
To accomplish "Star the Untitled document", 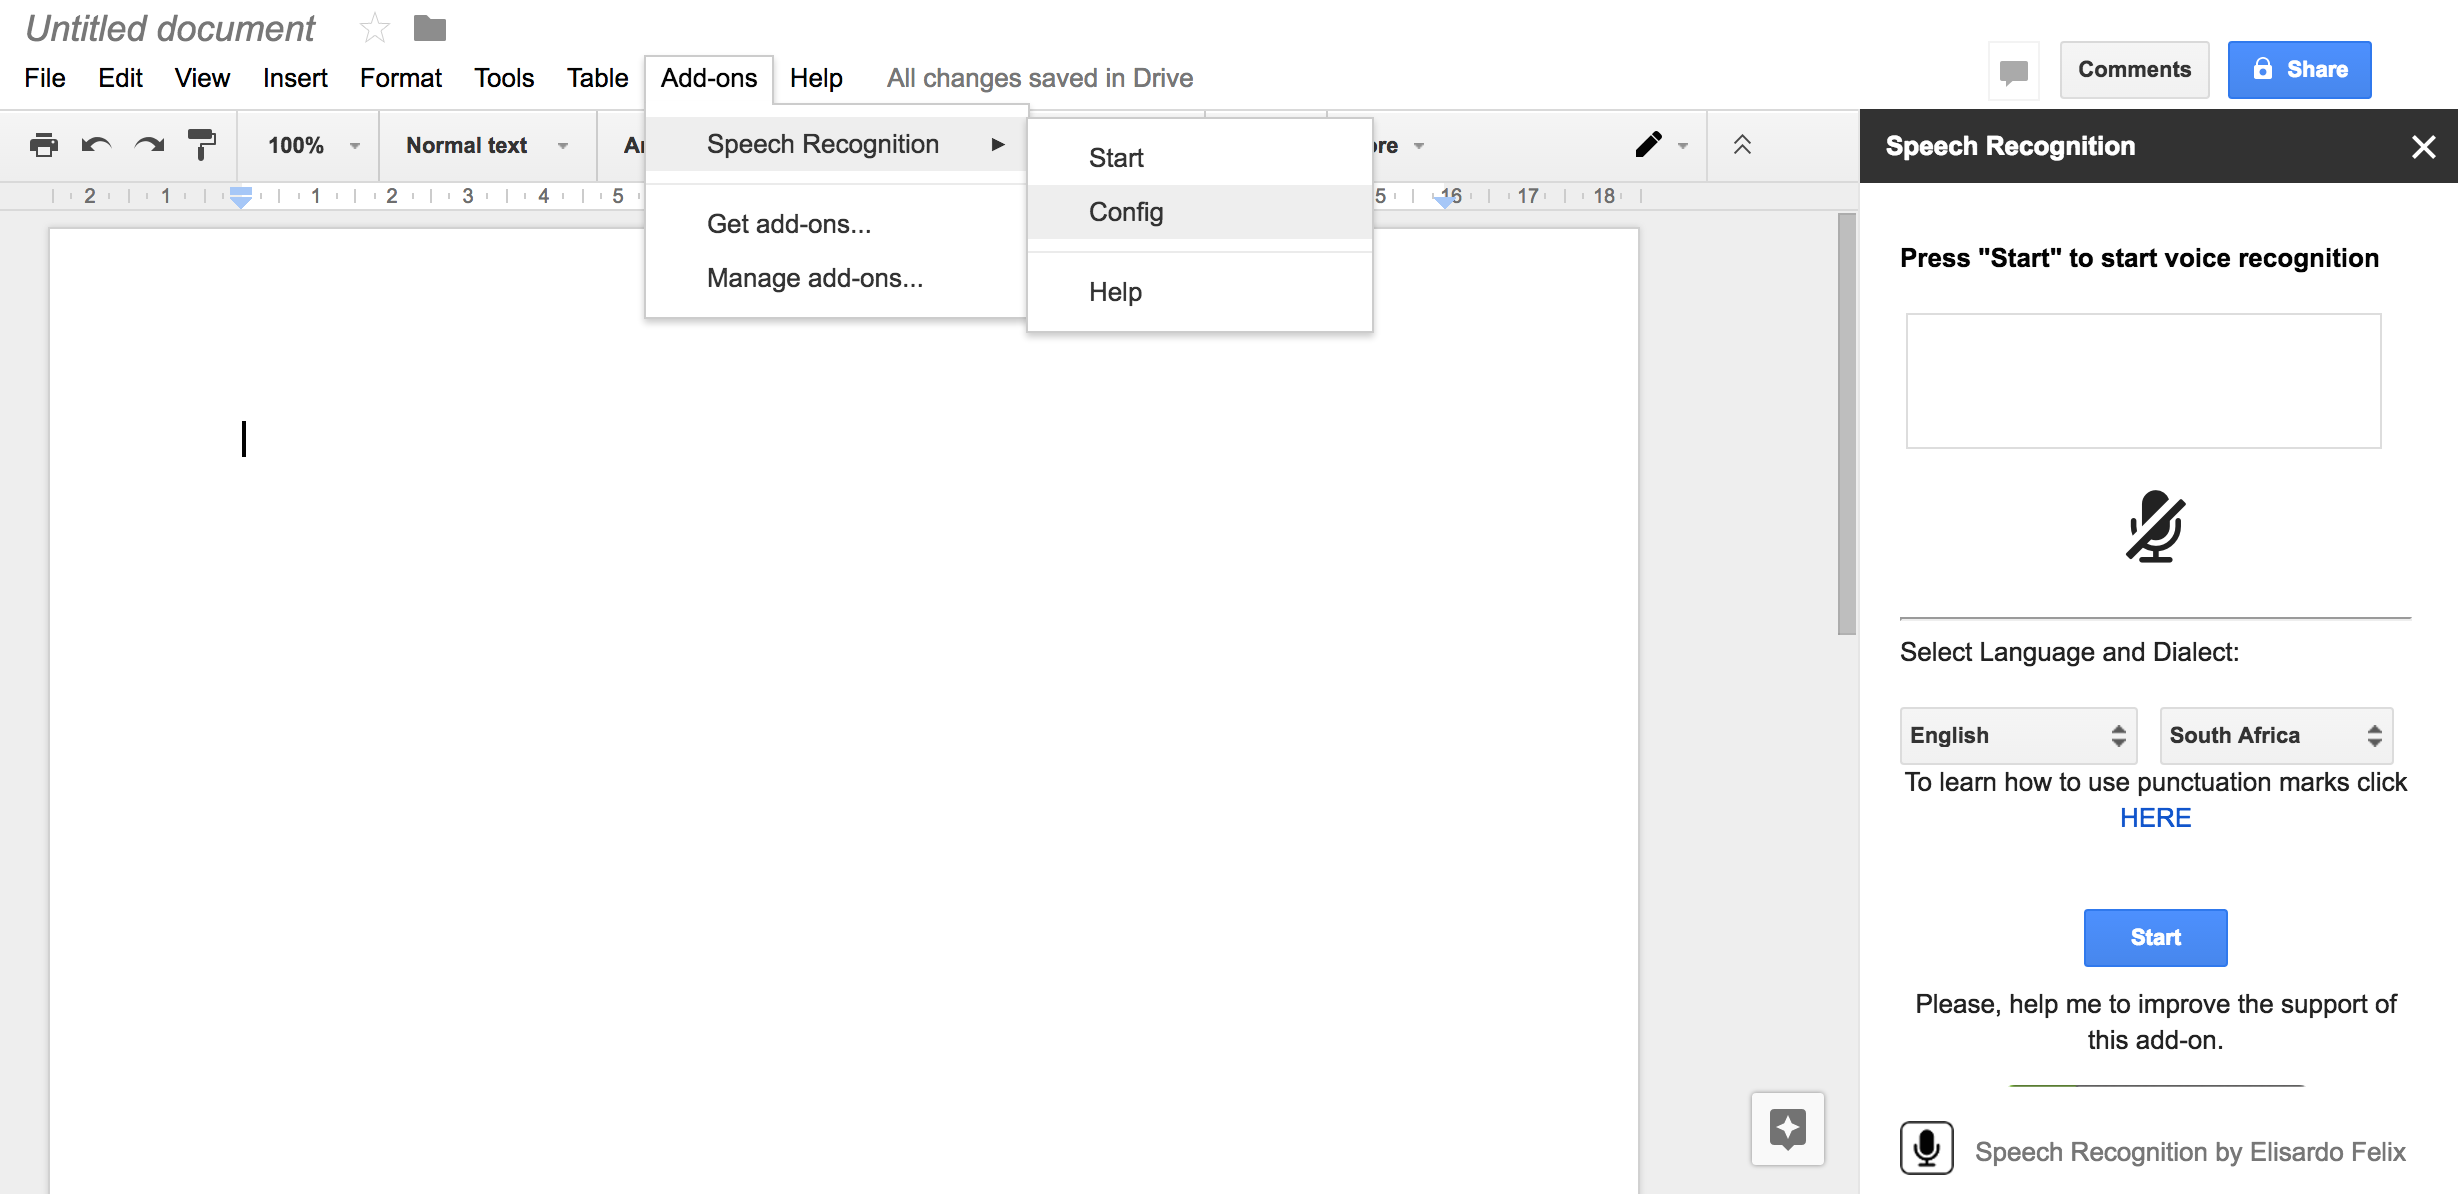I will point(375,28).
